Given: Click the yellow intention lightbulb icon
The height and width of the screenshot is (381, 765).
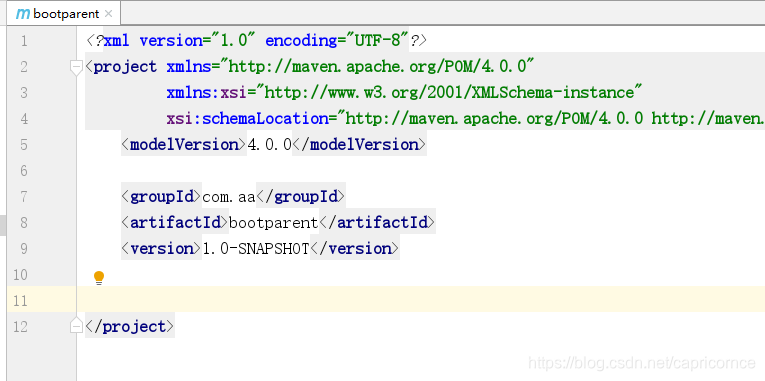Looking at the screenshot, I should [x=99, y=278].
